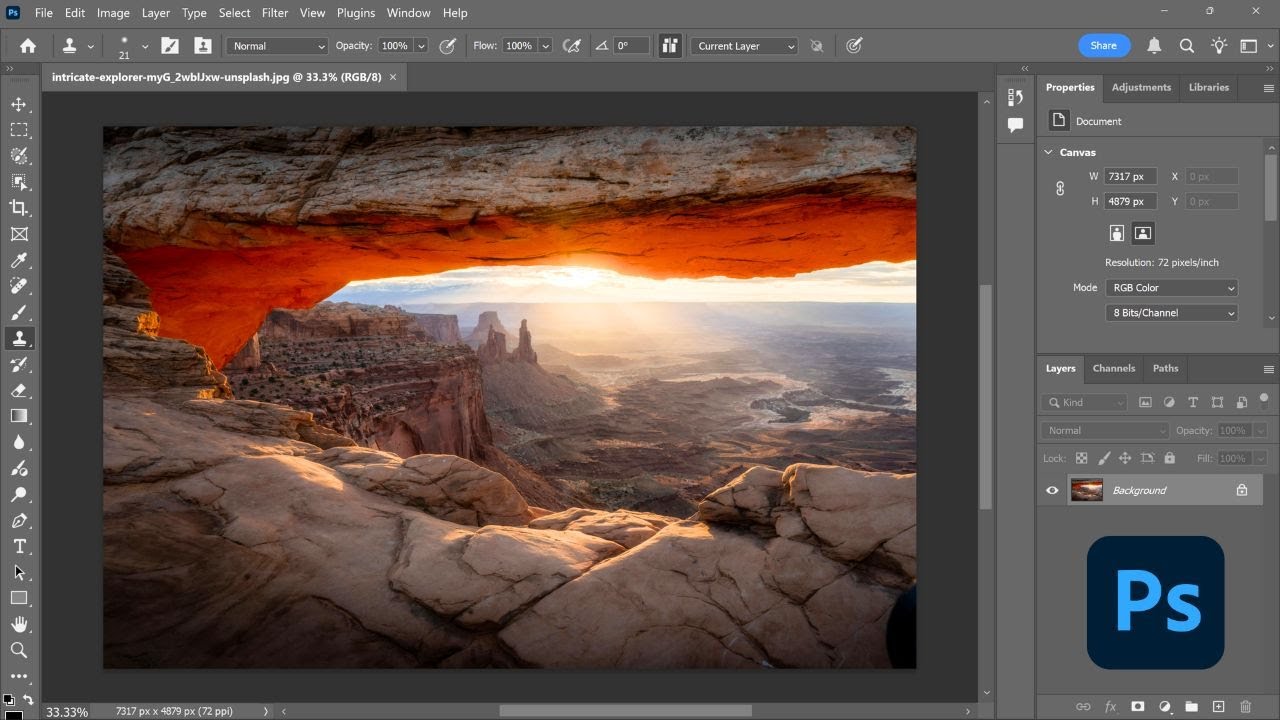This screenshot has height=720, width=1280.
Task: Open the Clone Source panel toggle
Action: [x=203, y=46]
